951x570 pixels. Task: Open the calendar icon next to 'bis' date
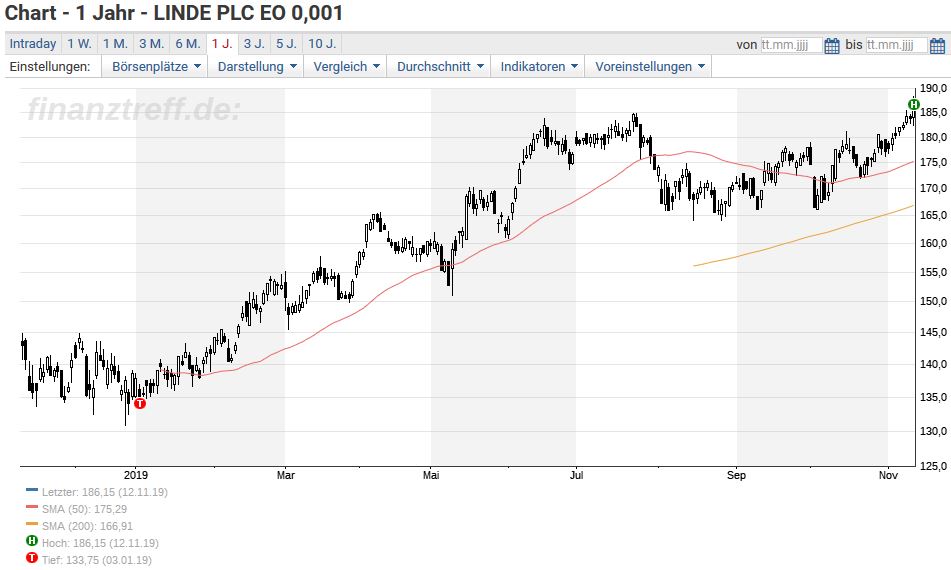(x=937, y=45)
